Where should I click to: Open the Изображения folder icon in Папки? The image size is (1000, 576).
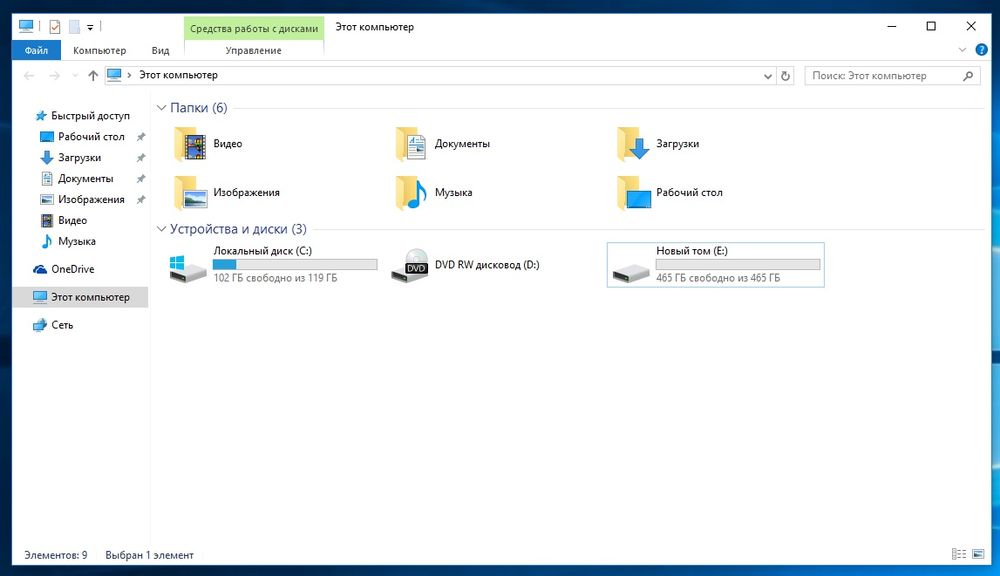[190, 193]
